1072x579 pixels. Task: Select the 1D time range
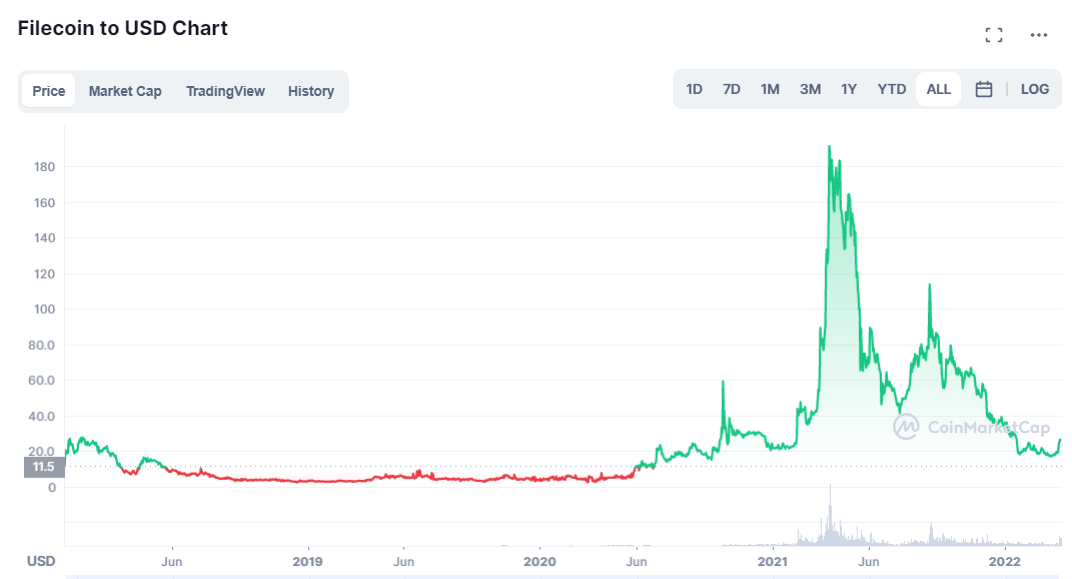click(694, 89)
